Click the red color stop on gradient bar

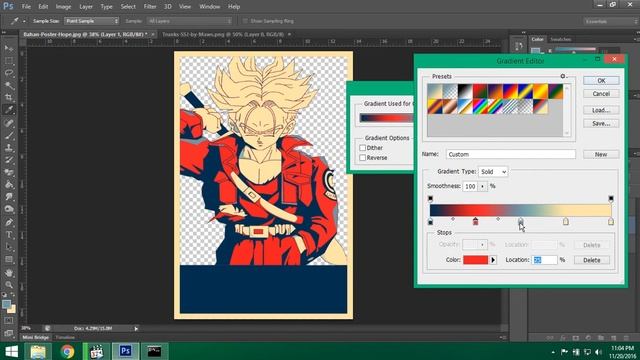475,222
